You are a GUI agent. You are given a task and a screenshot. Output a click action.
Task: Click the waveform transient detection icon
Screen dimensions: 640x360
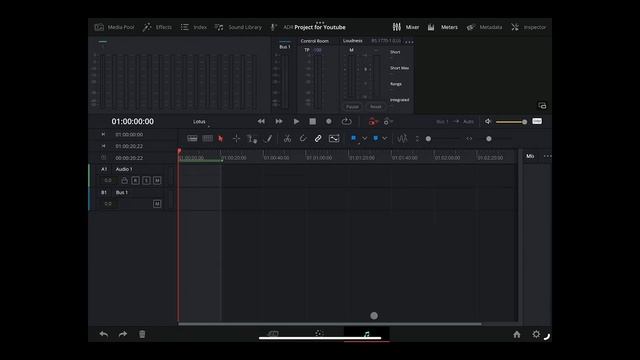click(x=402, y=139)
